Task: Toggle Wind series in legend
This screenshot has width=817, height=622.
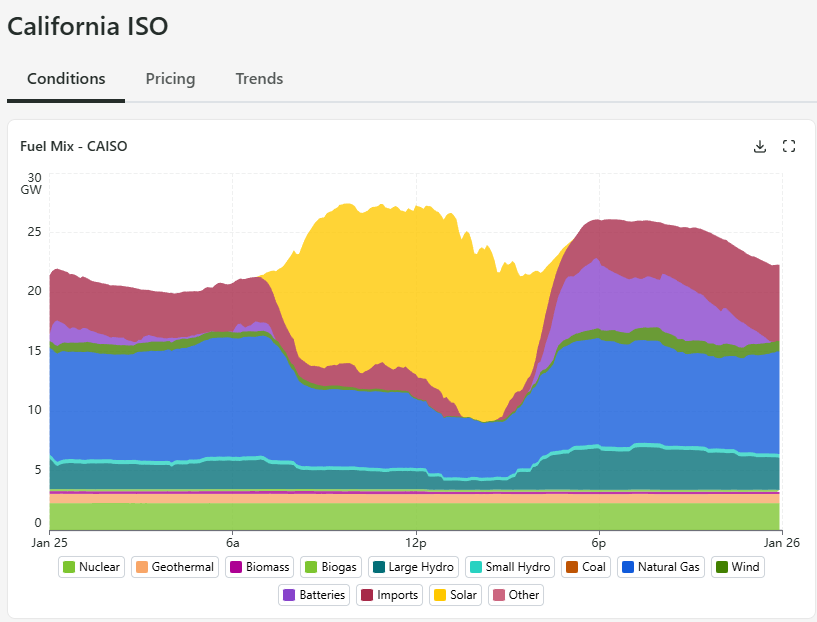Action: pos(737,567)
